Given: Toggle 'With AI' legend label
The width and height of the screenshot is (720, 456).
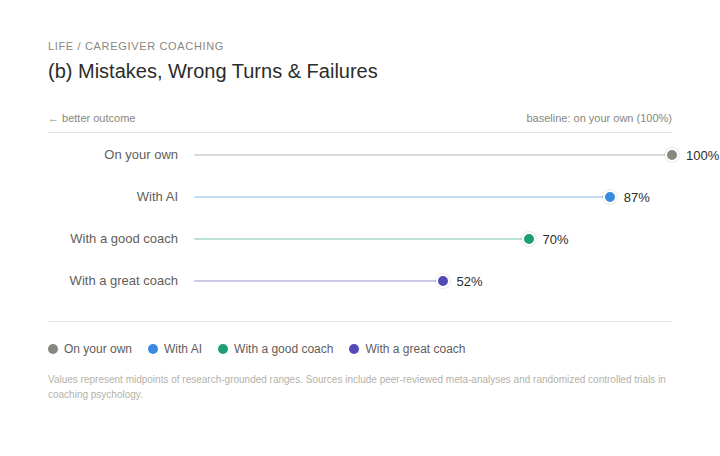Looking at the screenshot, I should tap(183, 349).
